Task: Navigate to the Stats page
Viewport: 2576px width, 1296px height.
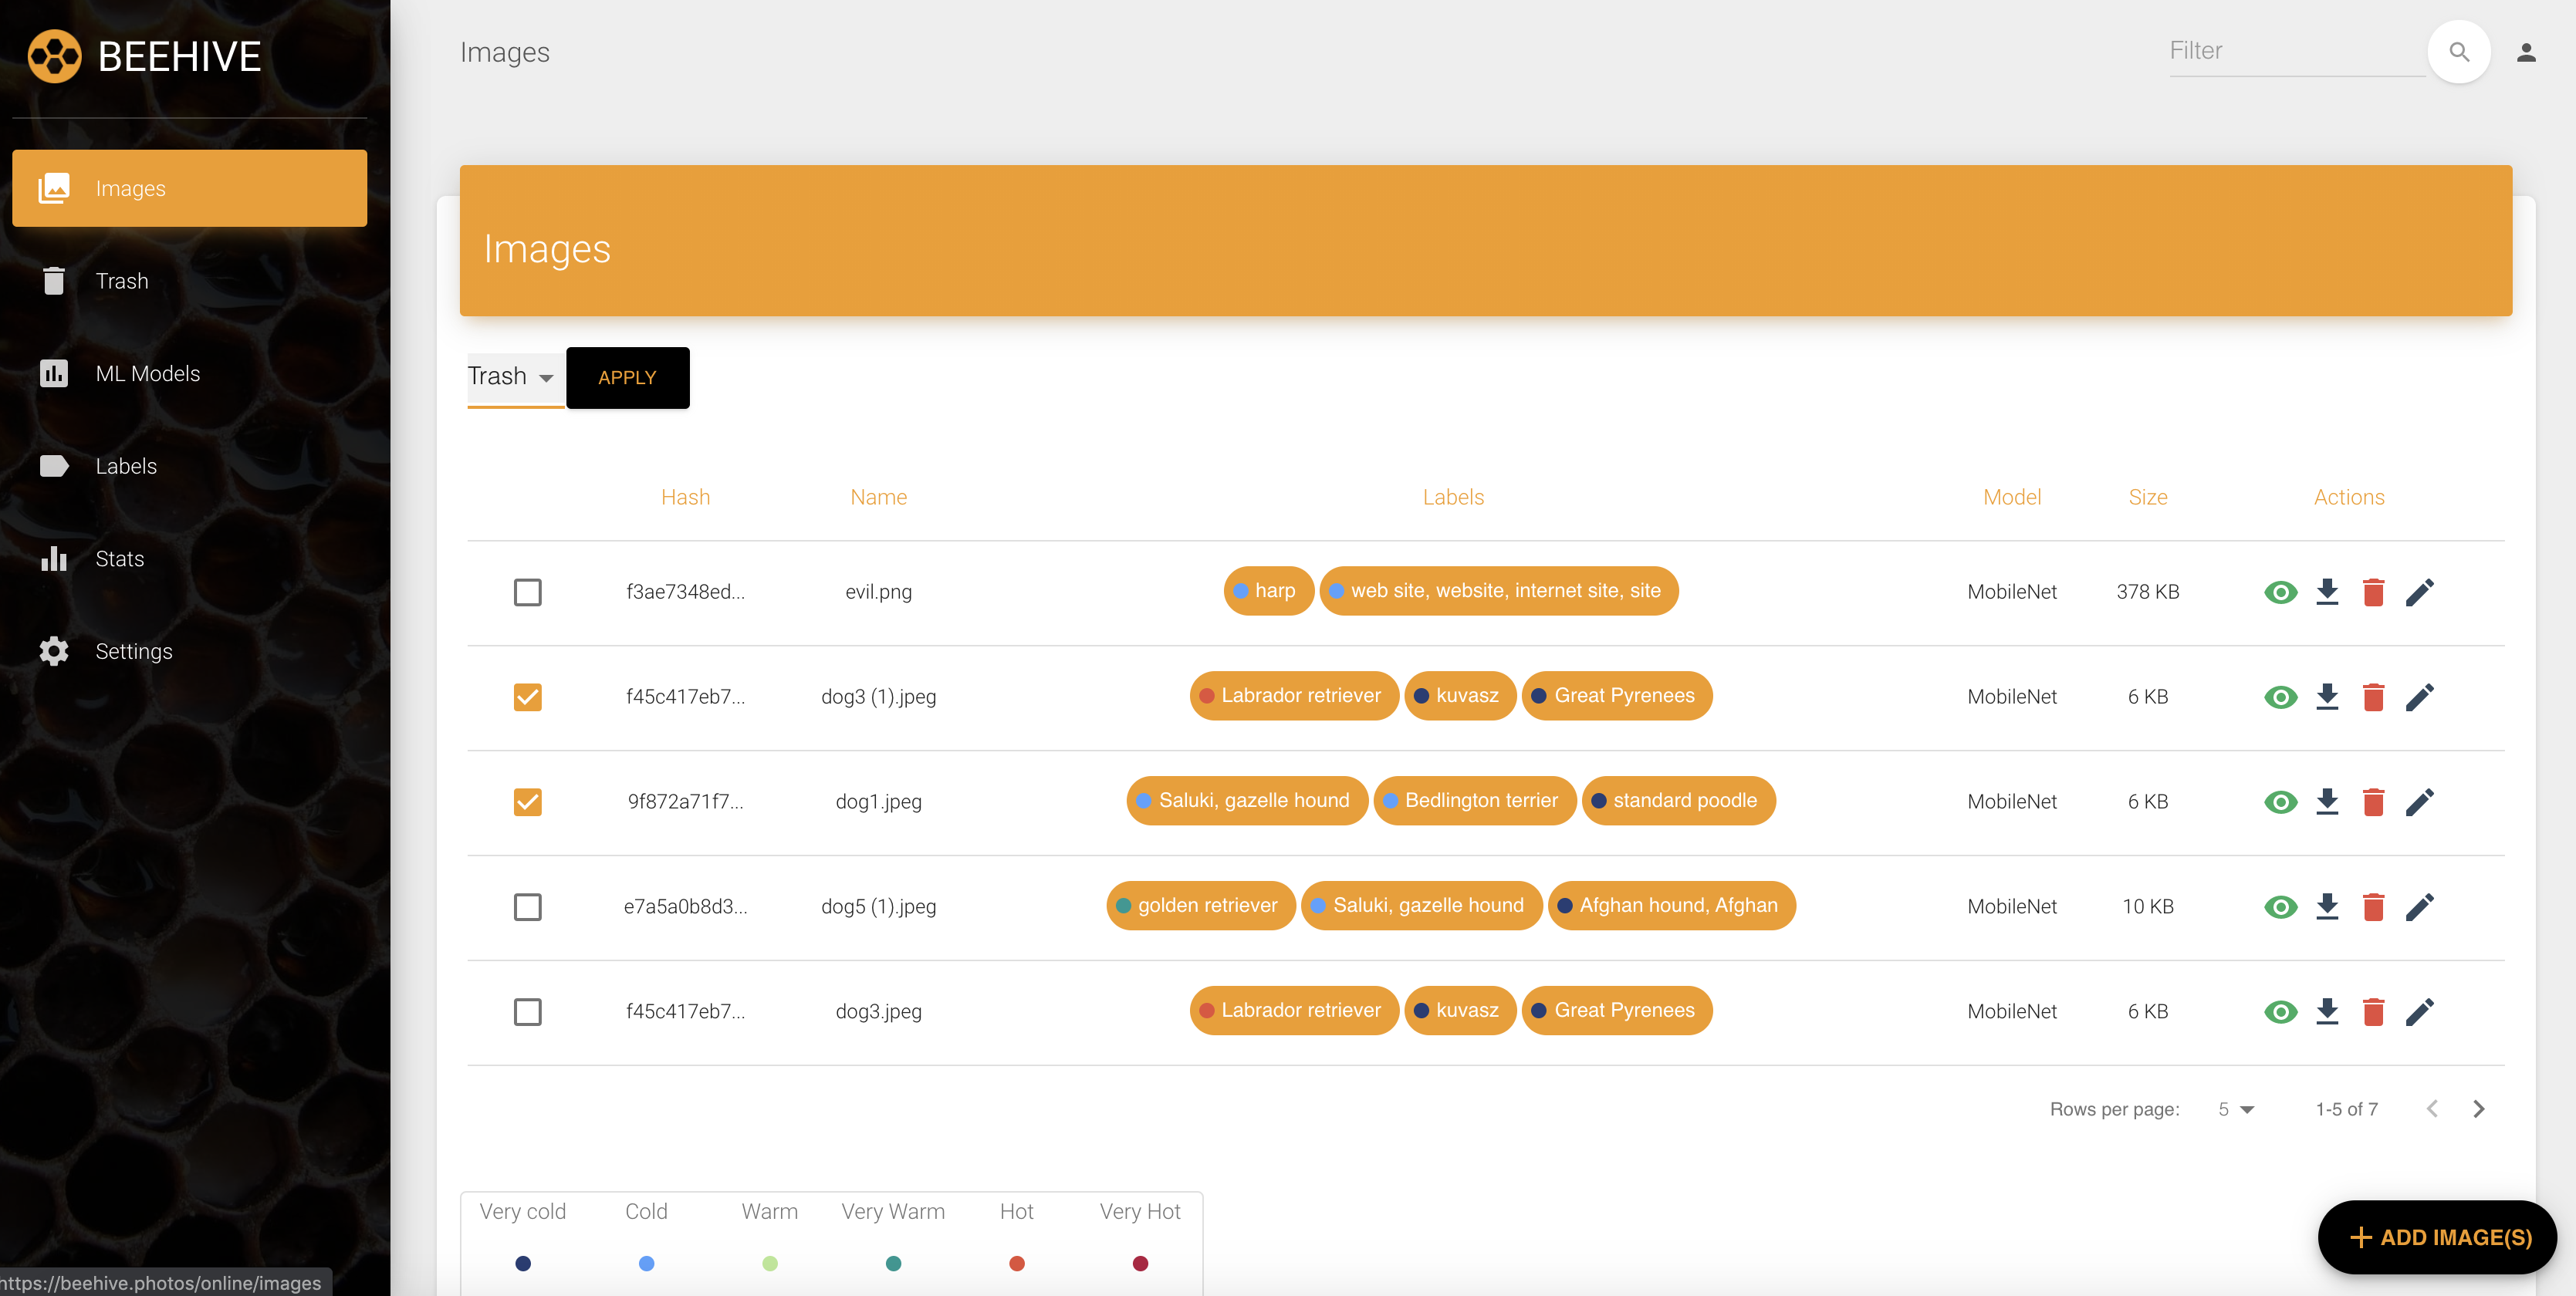Action: click(119, 559)
